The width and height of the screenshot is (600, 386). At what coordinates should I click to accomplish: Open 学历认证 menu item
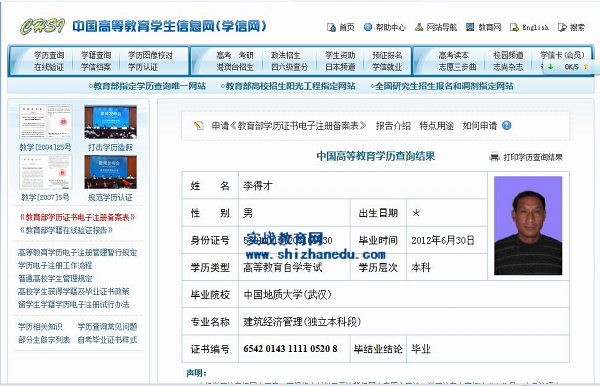click(143, 67)
